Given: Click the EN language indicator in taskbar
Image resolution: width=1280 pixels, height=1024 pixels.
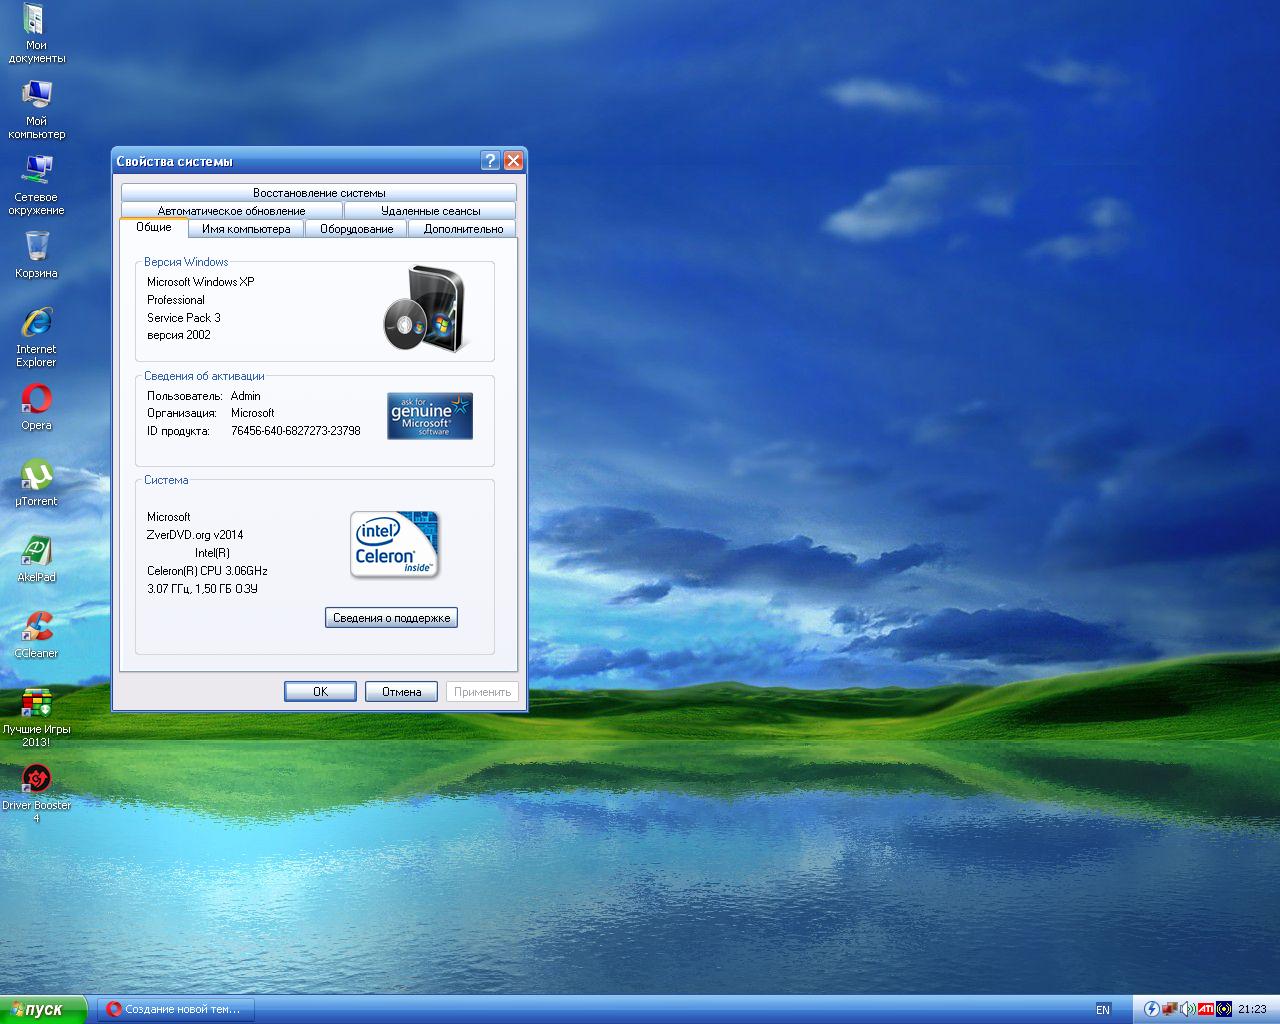Looking at the screenshot, I should [1103, 1010].
